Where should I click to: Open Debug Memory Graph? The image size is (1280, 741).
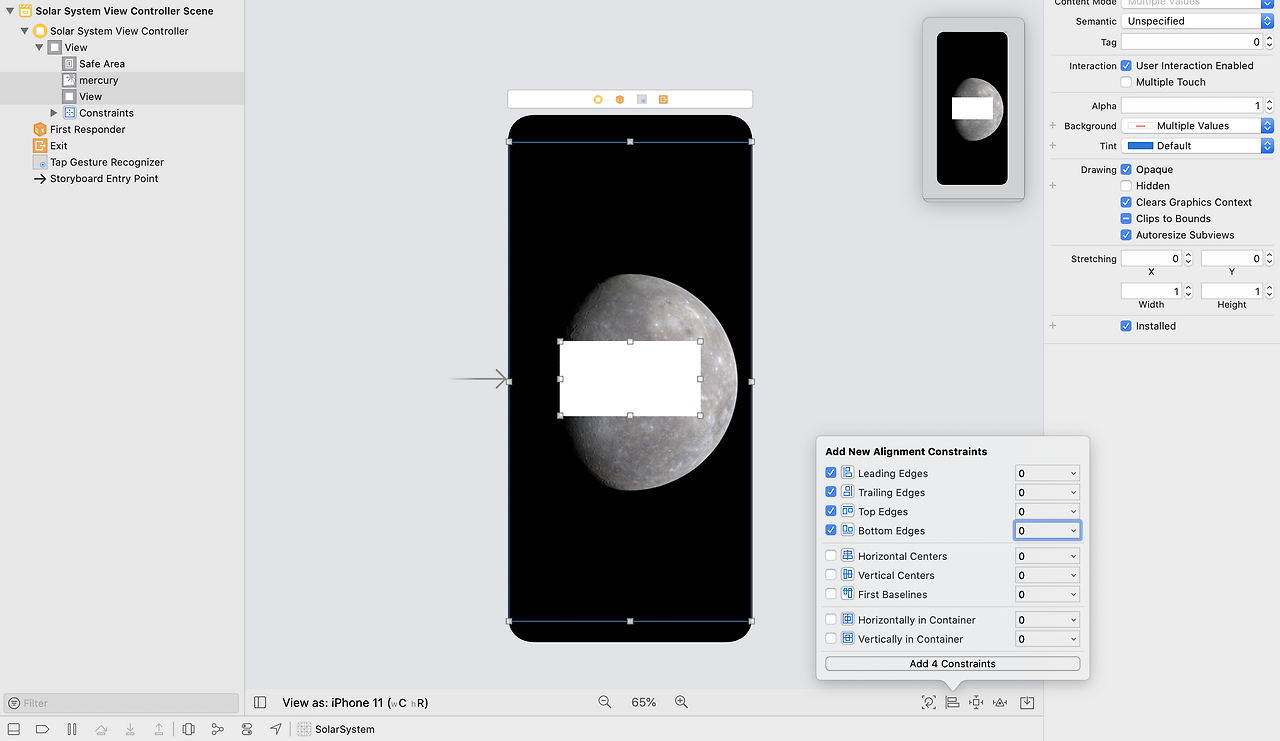217,729
